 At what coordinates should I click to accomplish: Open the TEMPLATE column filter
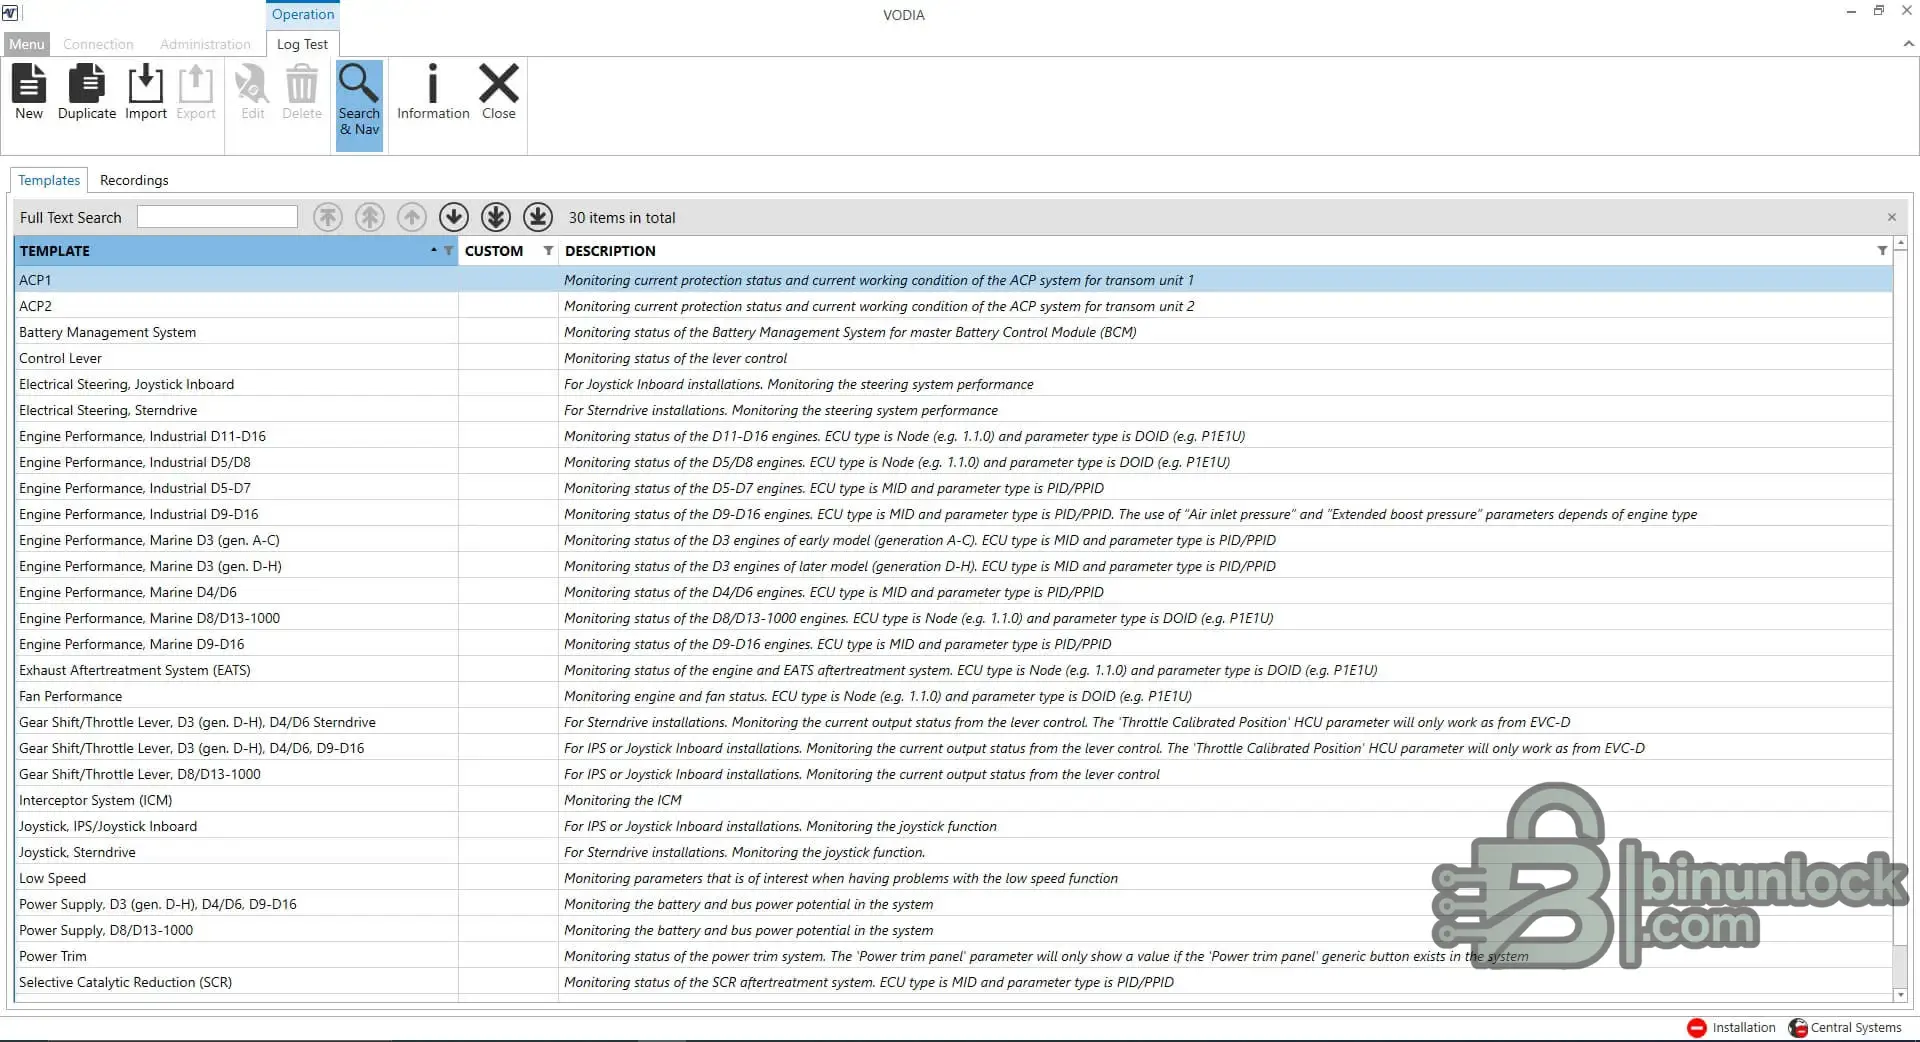point(448,251)
